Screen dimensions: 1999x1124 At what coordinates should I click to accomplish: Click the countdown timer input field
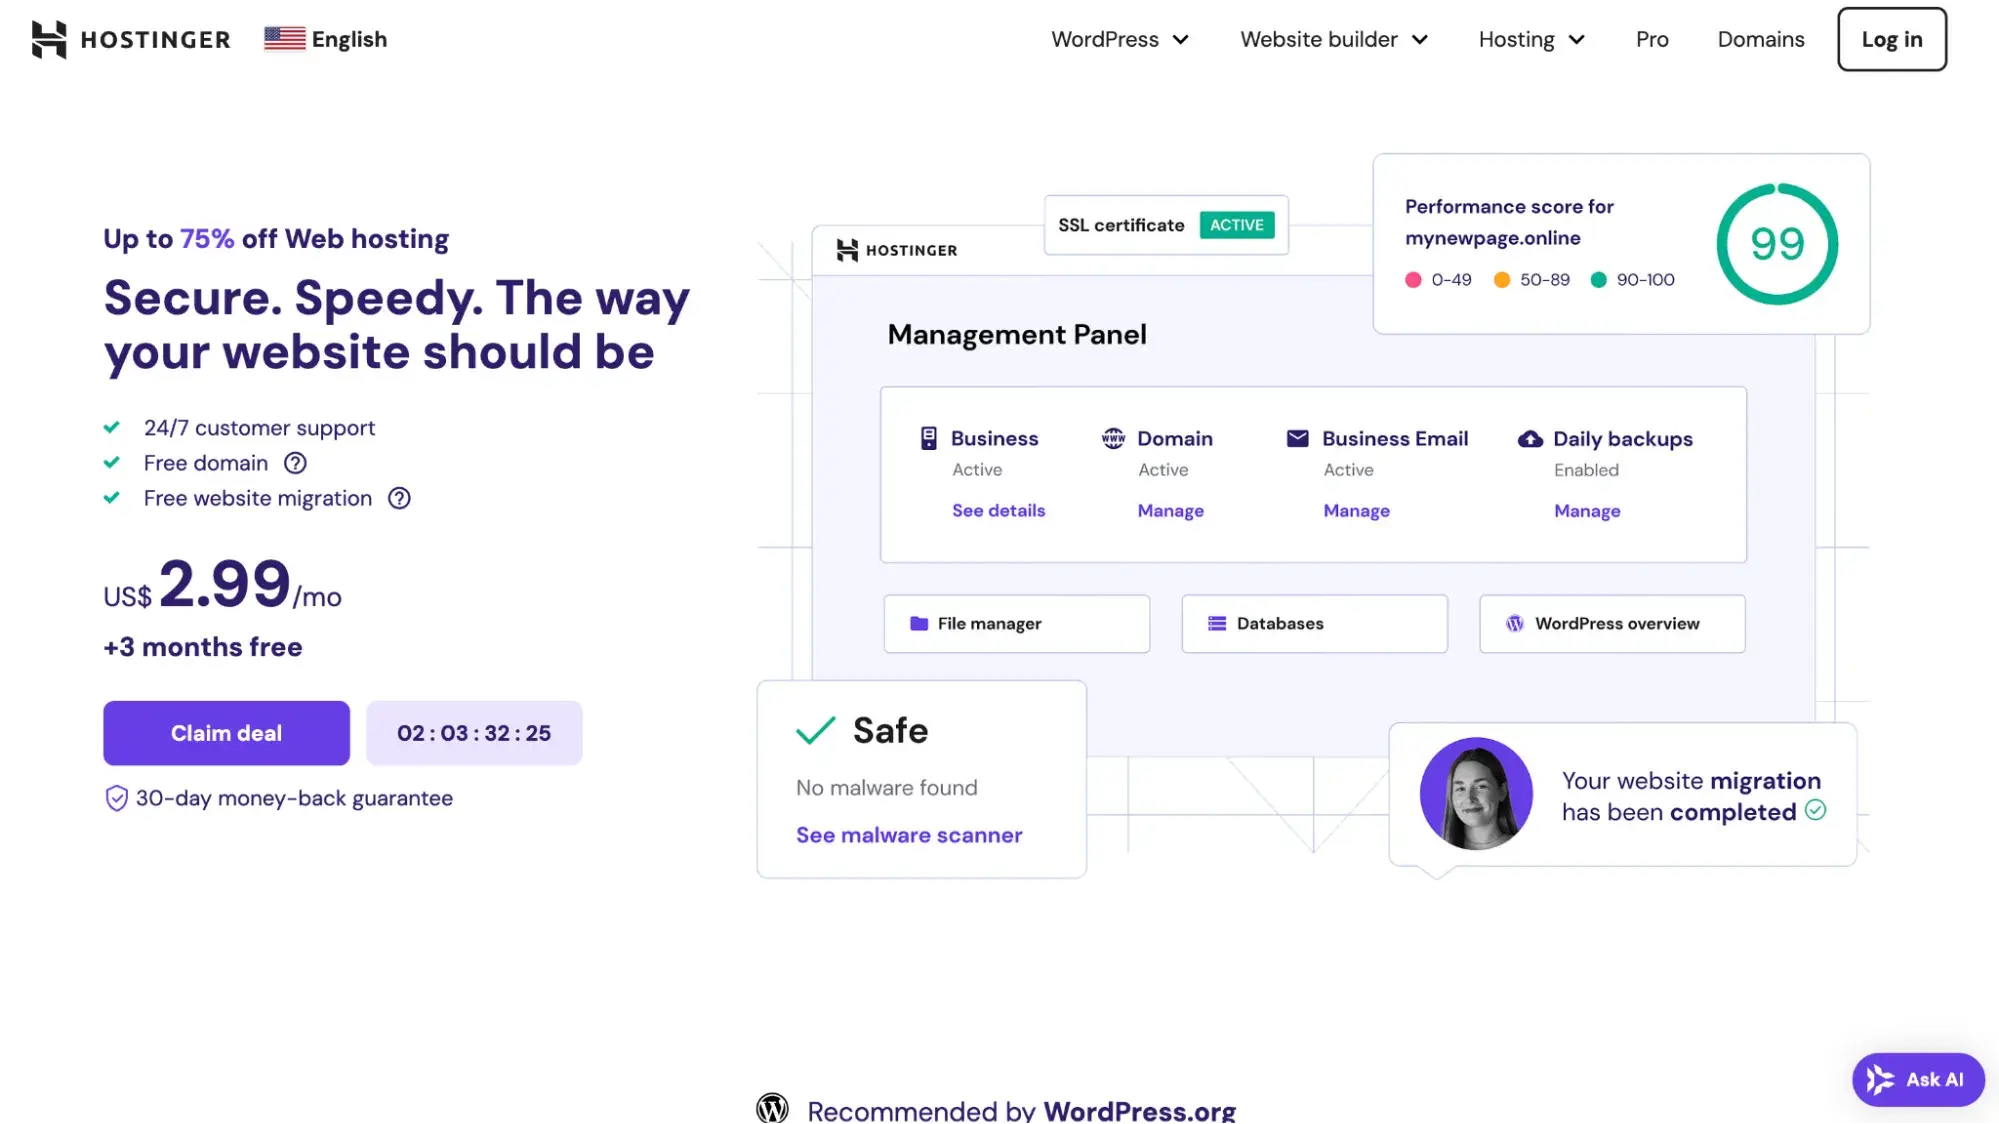pyautogui.click(x=474, y=733)
